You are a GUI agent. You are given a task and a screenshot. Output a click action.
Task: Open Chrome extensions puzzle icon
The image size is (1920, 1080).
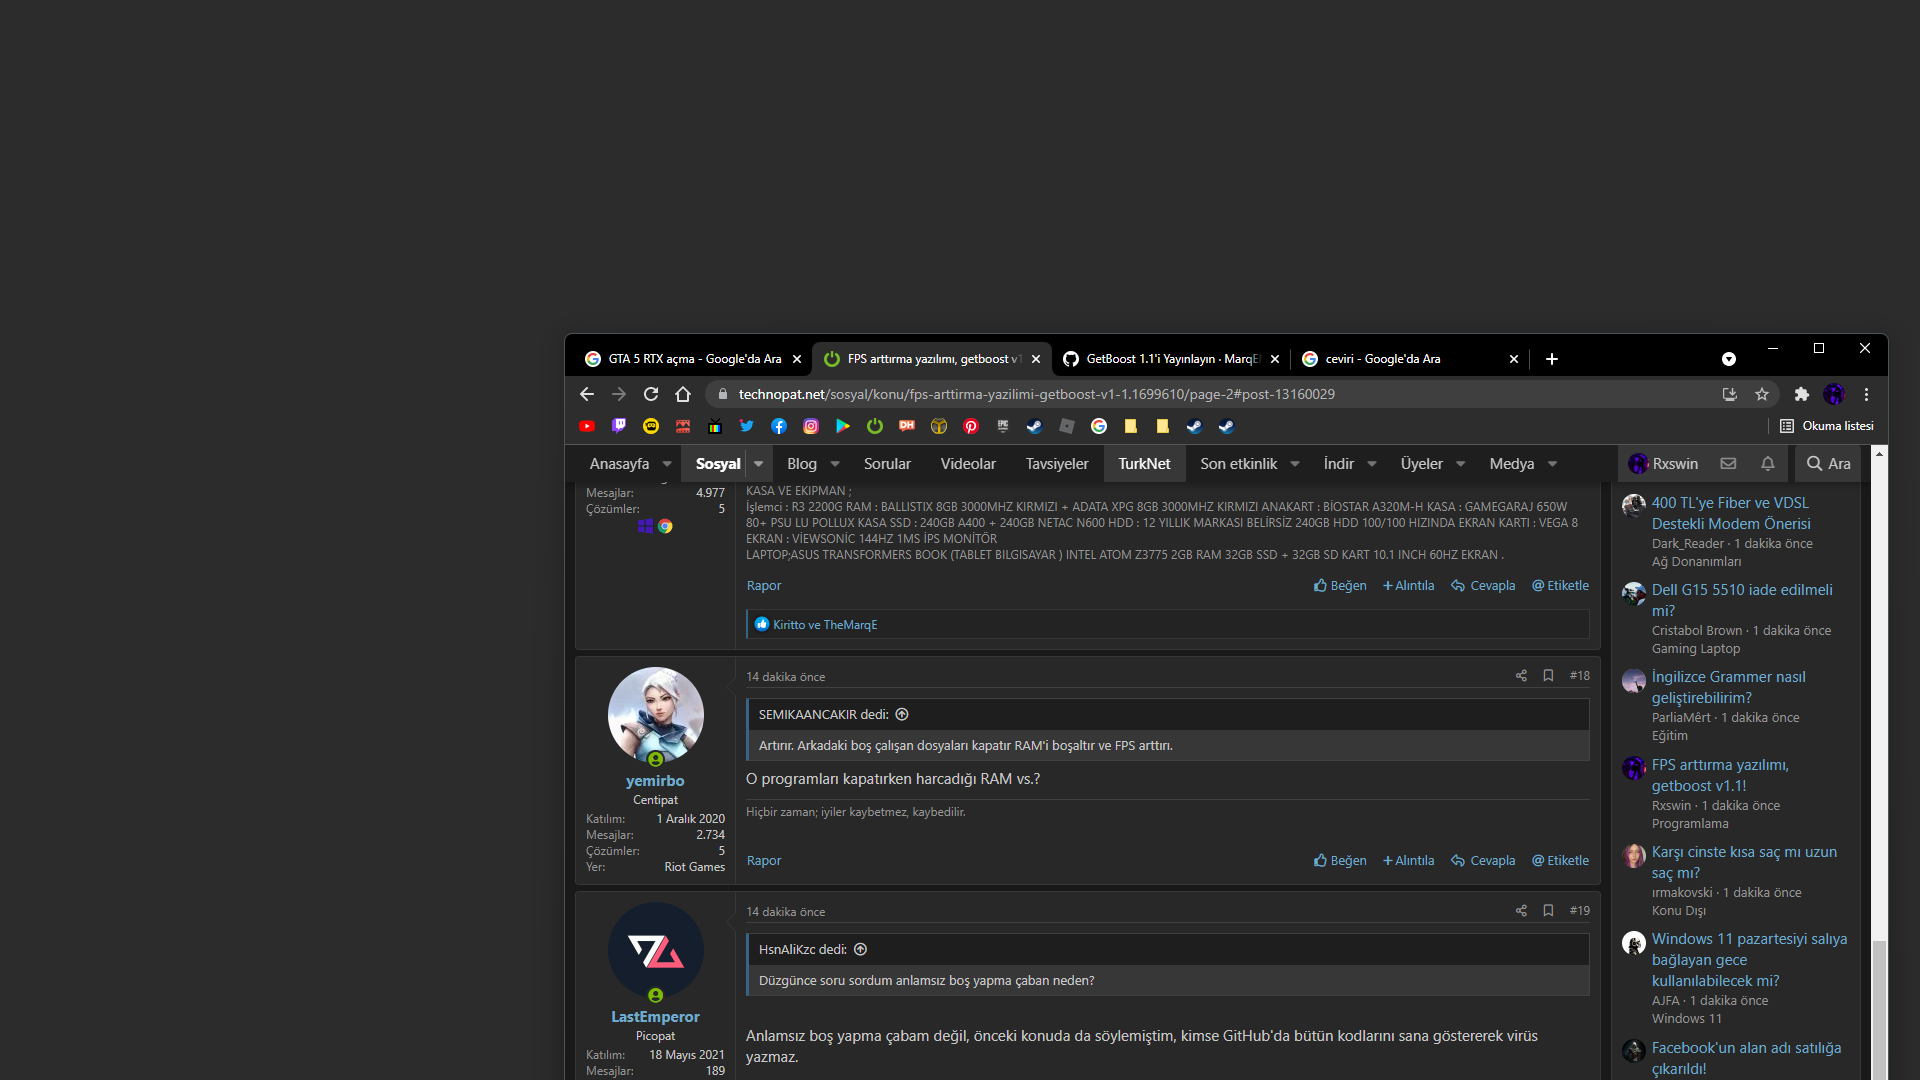(x=1802, y=394)
